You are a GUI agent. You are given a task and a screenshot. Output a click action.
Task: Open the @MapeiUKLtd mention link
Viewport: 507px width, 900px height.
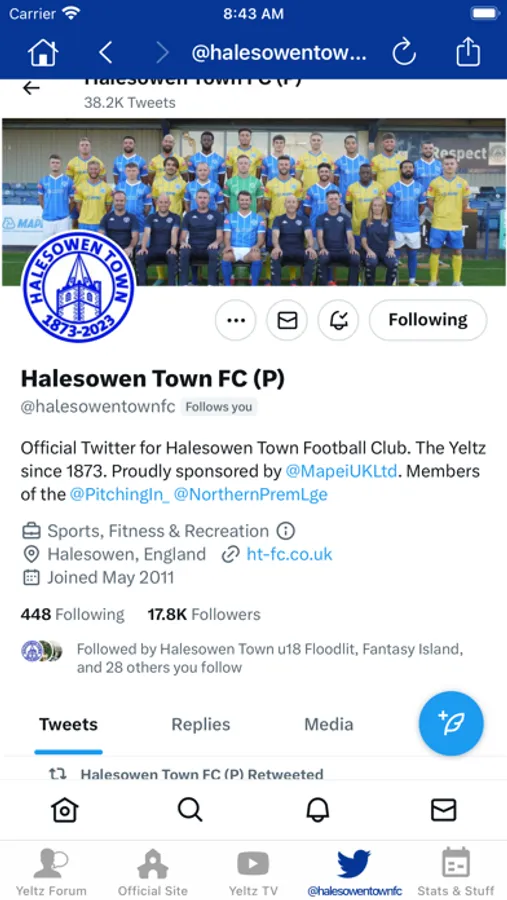(x=342, y=472)
